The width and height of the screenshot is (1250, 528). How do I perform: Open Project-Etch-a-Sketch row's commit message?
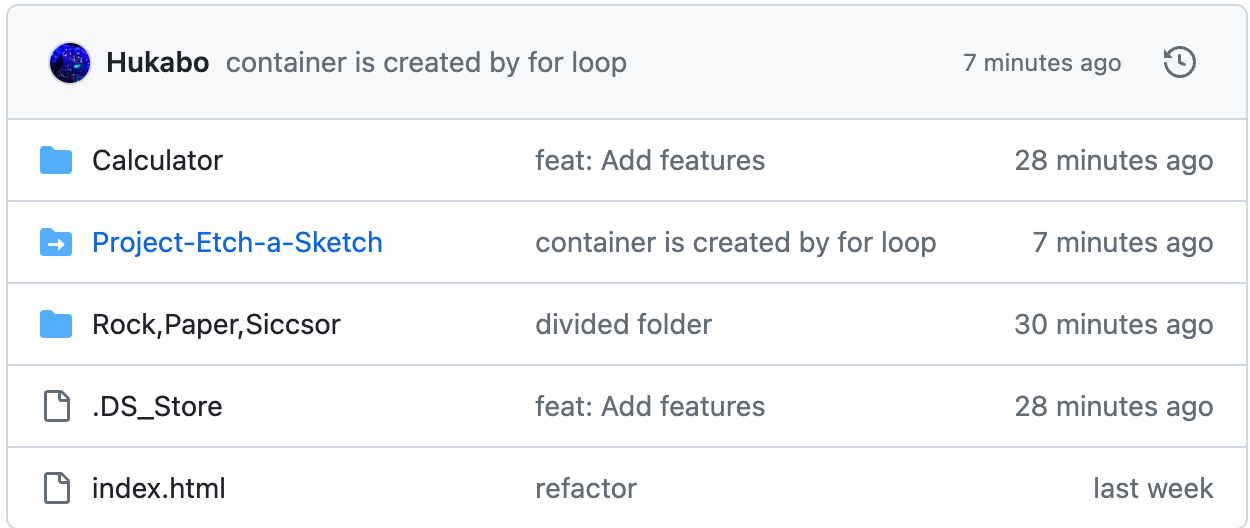click(735, 242)
